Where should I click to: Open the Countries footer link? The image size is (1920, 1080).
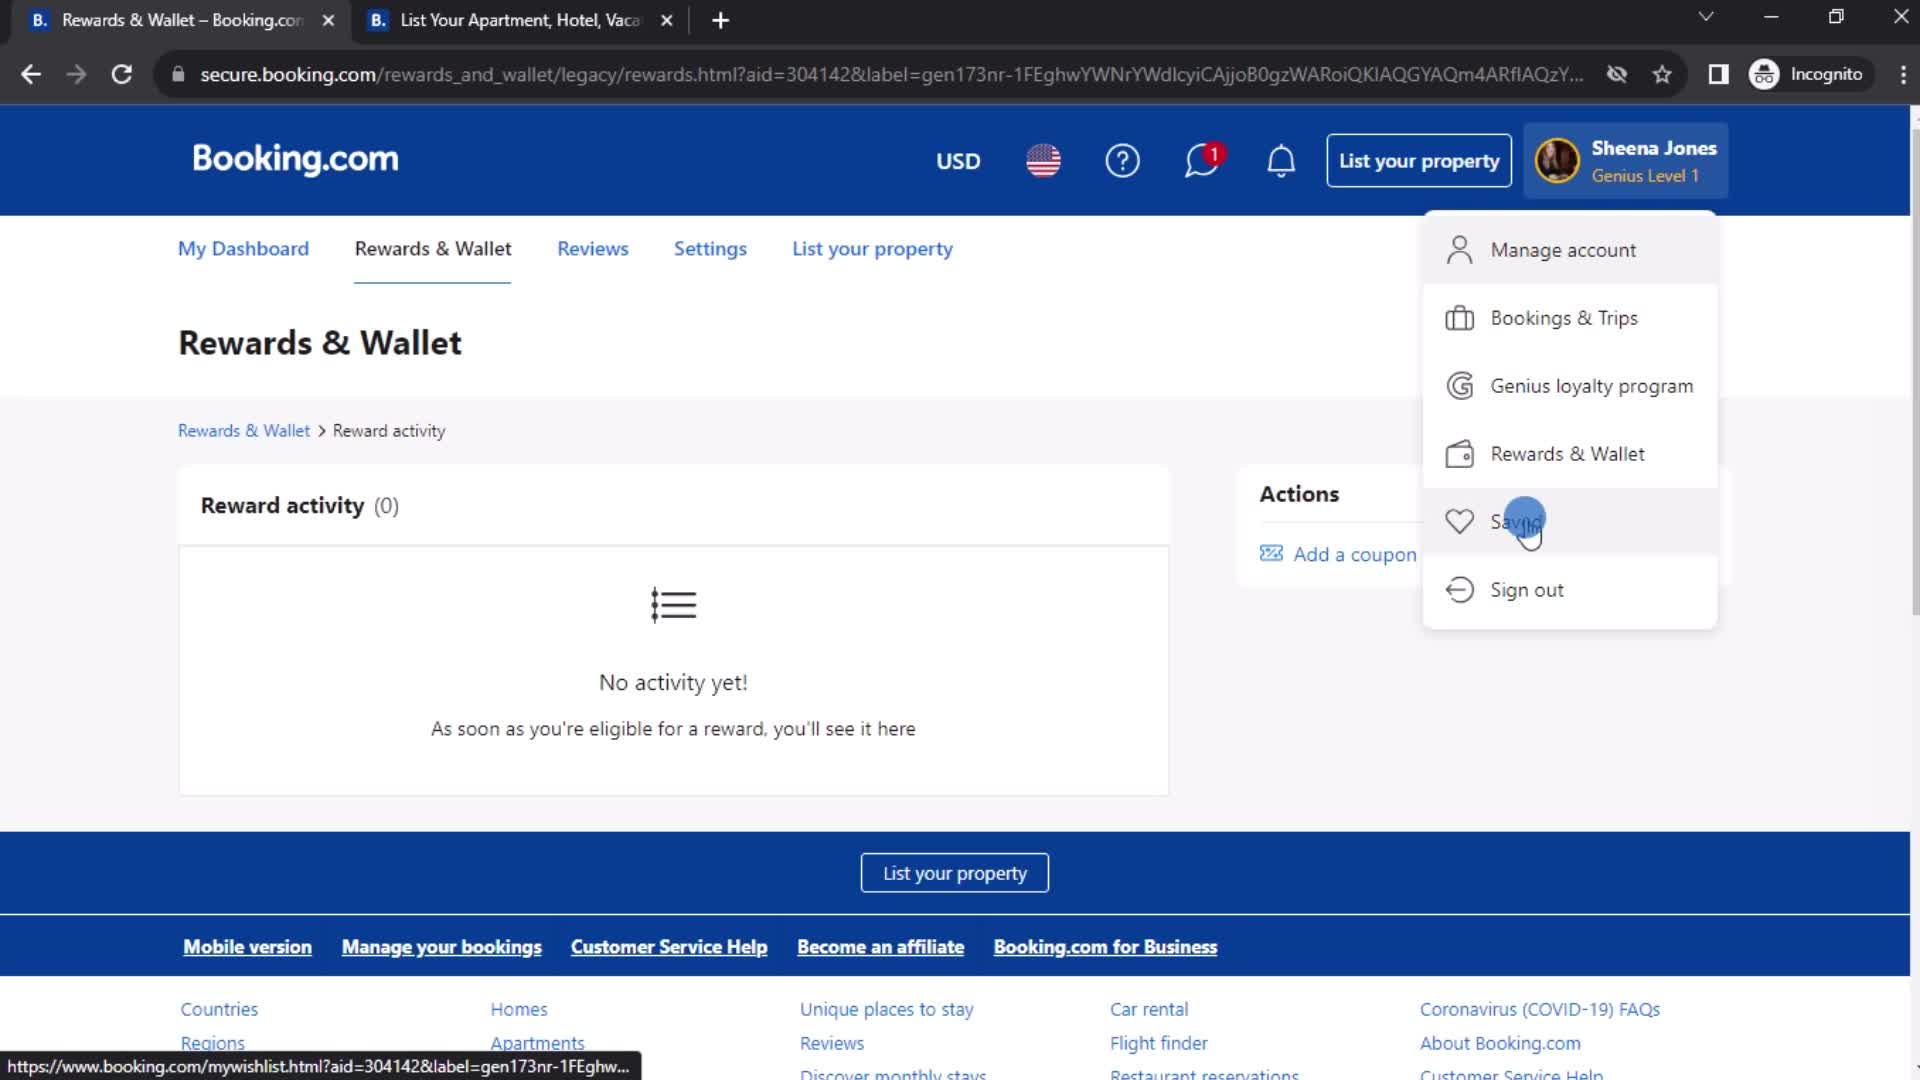(219, 1009)
